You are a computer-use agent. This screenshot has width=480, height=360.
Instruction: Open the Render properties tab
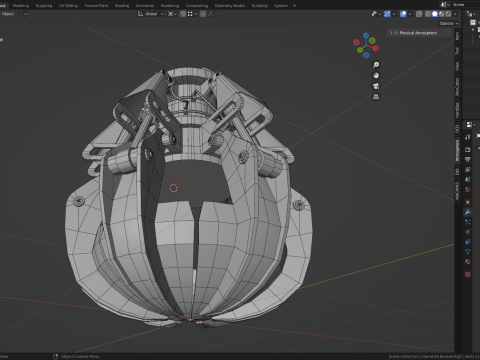pyautogui.click(x=468, y=149)
